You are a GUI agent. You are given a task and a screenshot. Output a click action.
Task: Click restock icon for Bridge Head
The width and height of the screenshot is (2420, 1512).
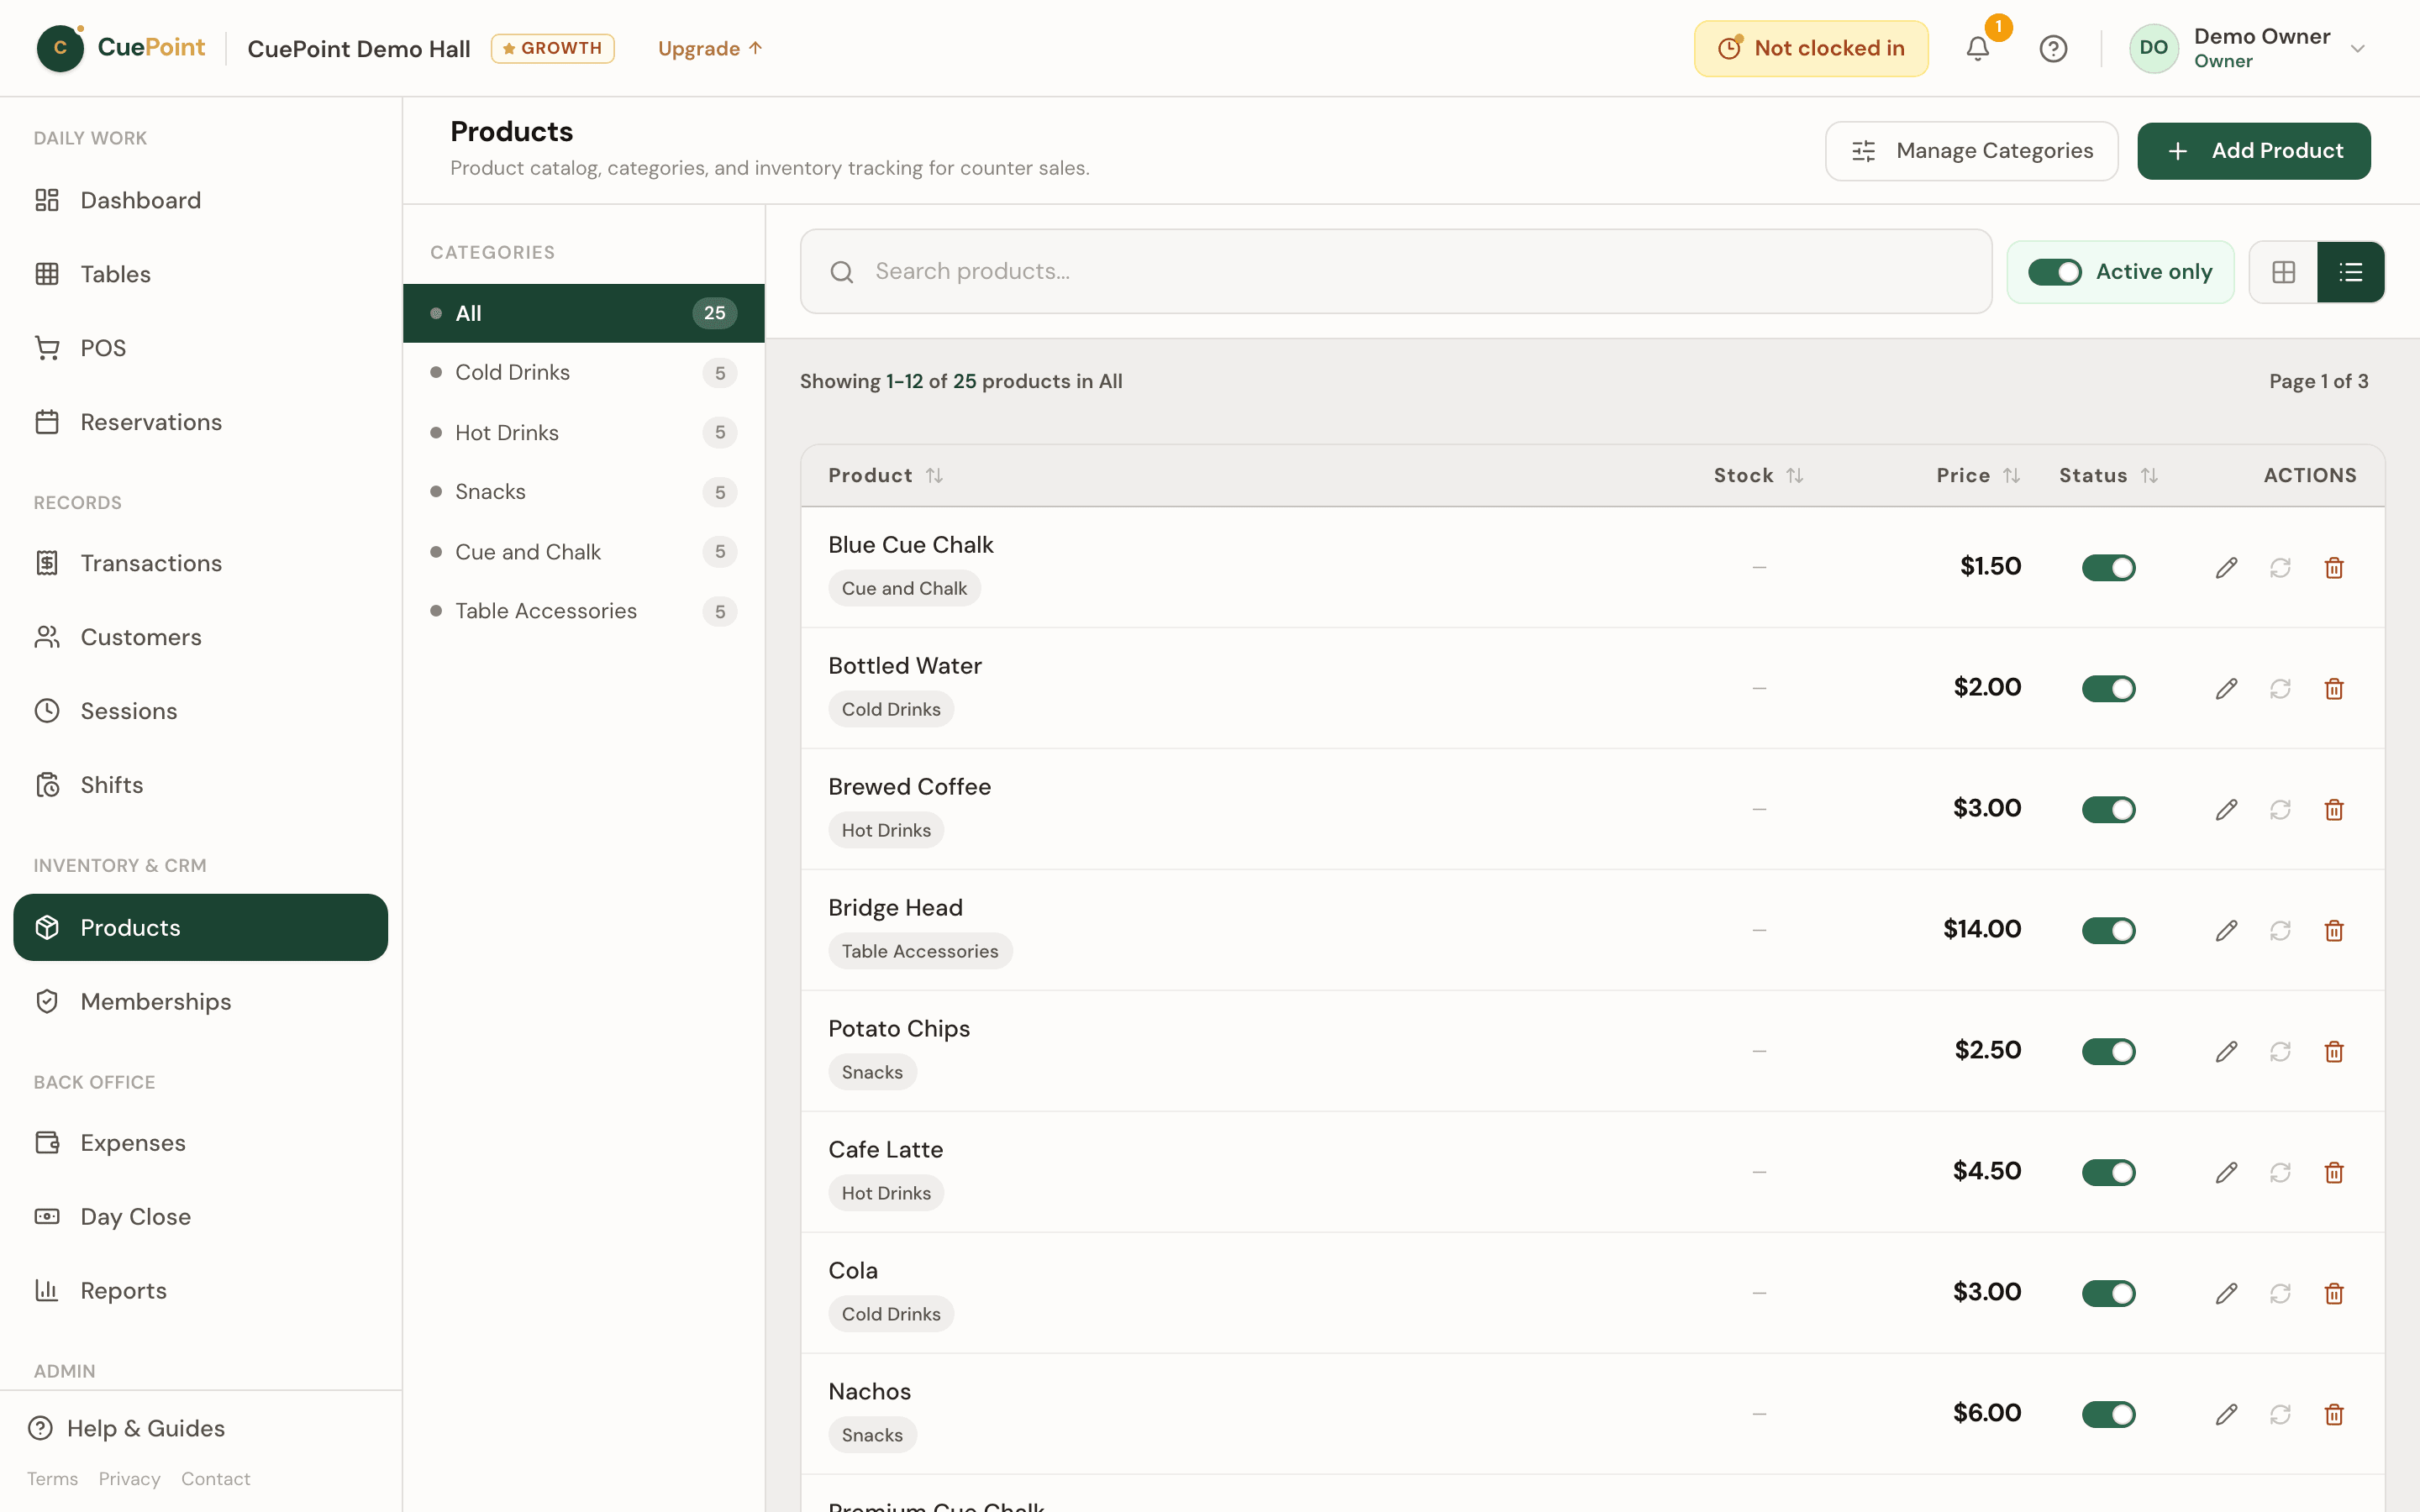coord(2280,931)
